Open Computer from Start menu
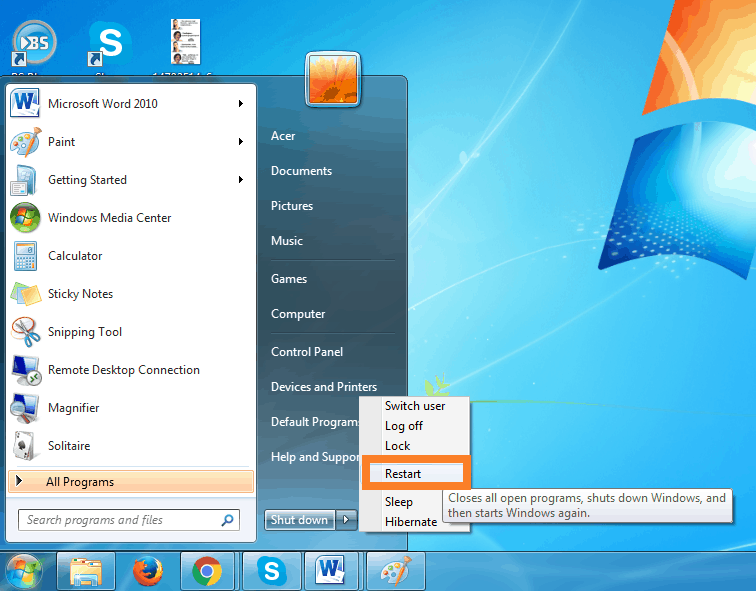756x591 pixels. [298, 314]
